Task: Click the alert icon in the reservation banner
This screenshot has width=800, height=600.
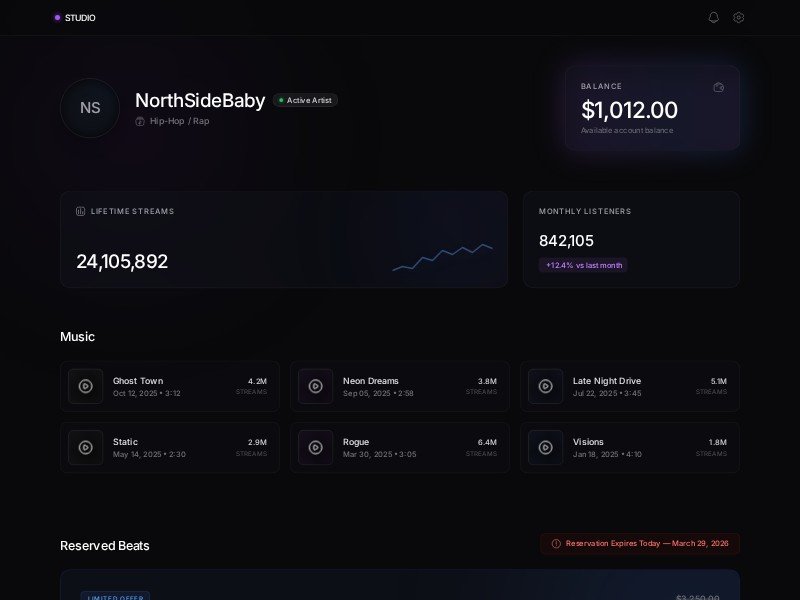Action: point(554,544)
